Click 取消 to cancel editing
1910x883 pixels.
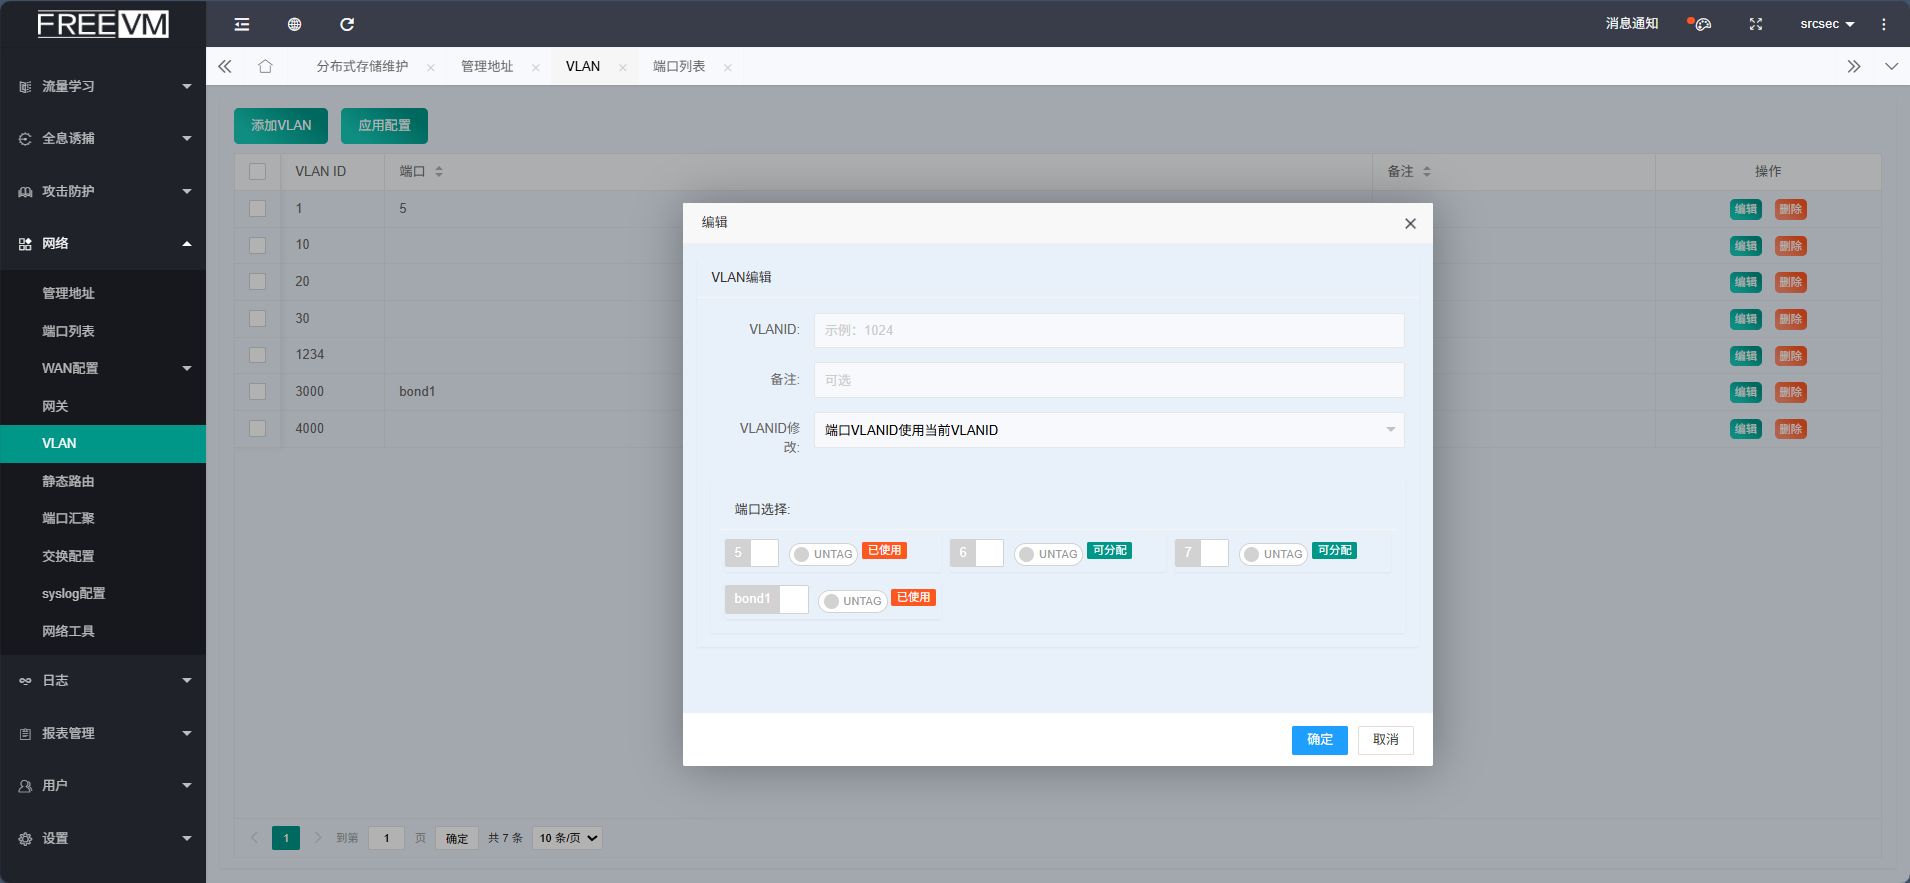1385,740
